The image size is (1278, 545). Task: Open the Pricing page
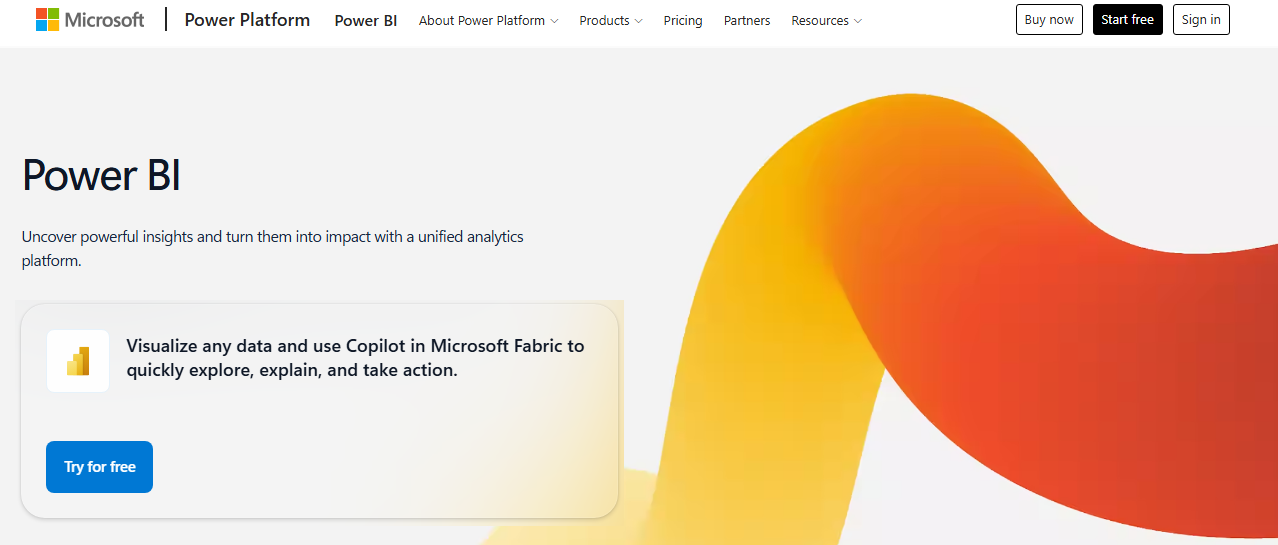(x=683, y=20)
